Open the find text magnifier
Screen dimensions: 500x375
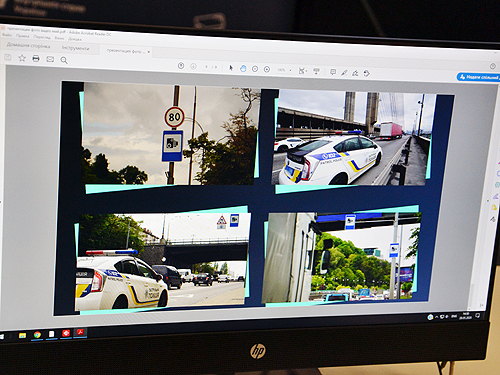[x=64, y=60]
